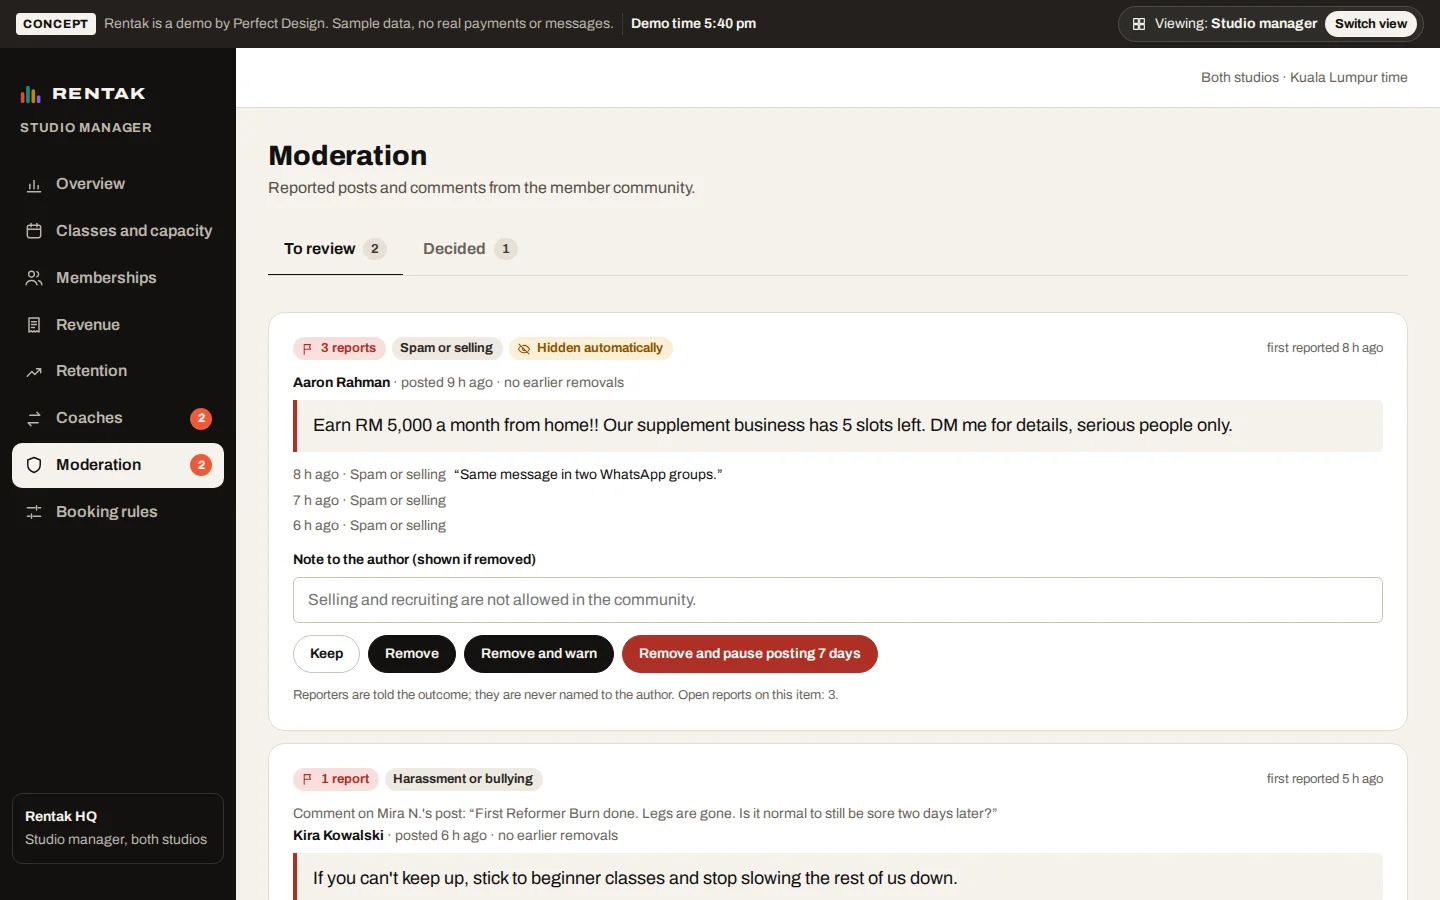Viewport: 1440px width, 900px height.
Task: Switch to the Decided tab
Action: 470,249
